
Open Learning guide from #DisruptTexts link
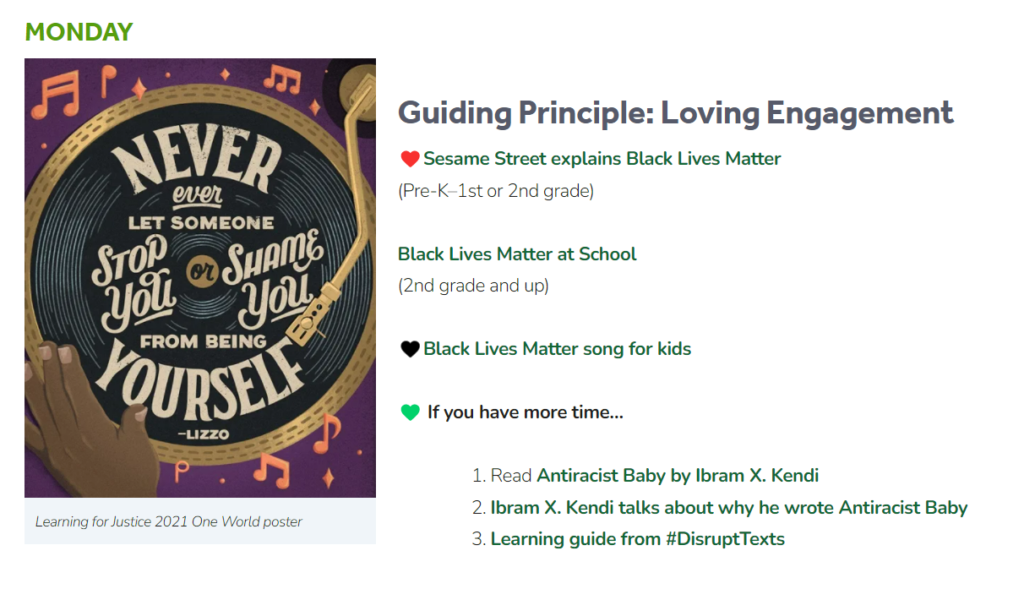637,539
